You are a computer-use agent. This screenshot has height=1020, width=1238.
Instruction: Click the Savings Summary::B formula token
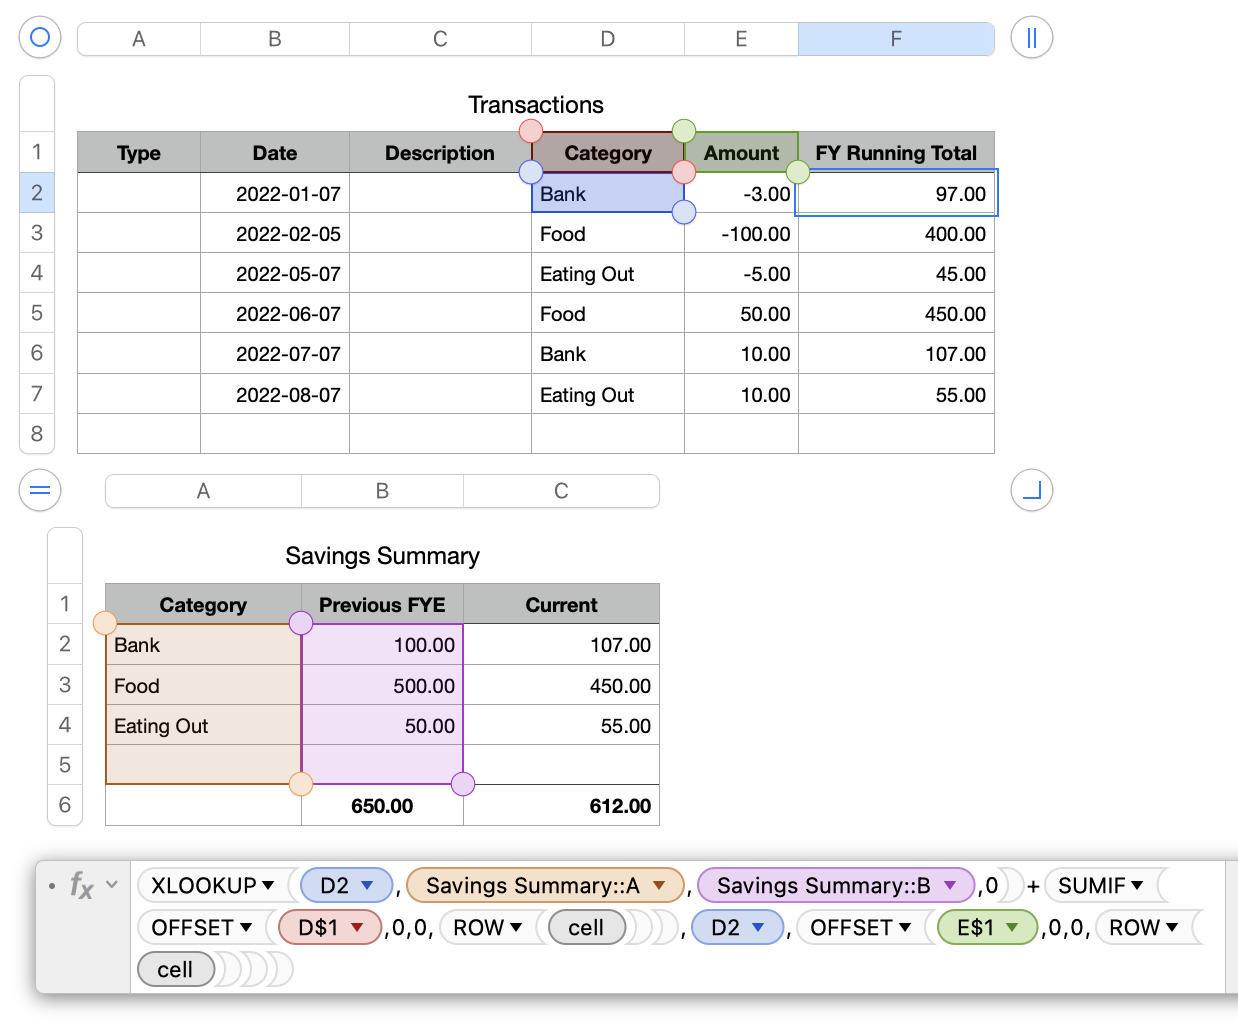pyautogui.click(x=823, y=885)
